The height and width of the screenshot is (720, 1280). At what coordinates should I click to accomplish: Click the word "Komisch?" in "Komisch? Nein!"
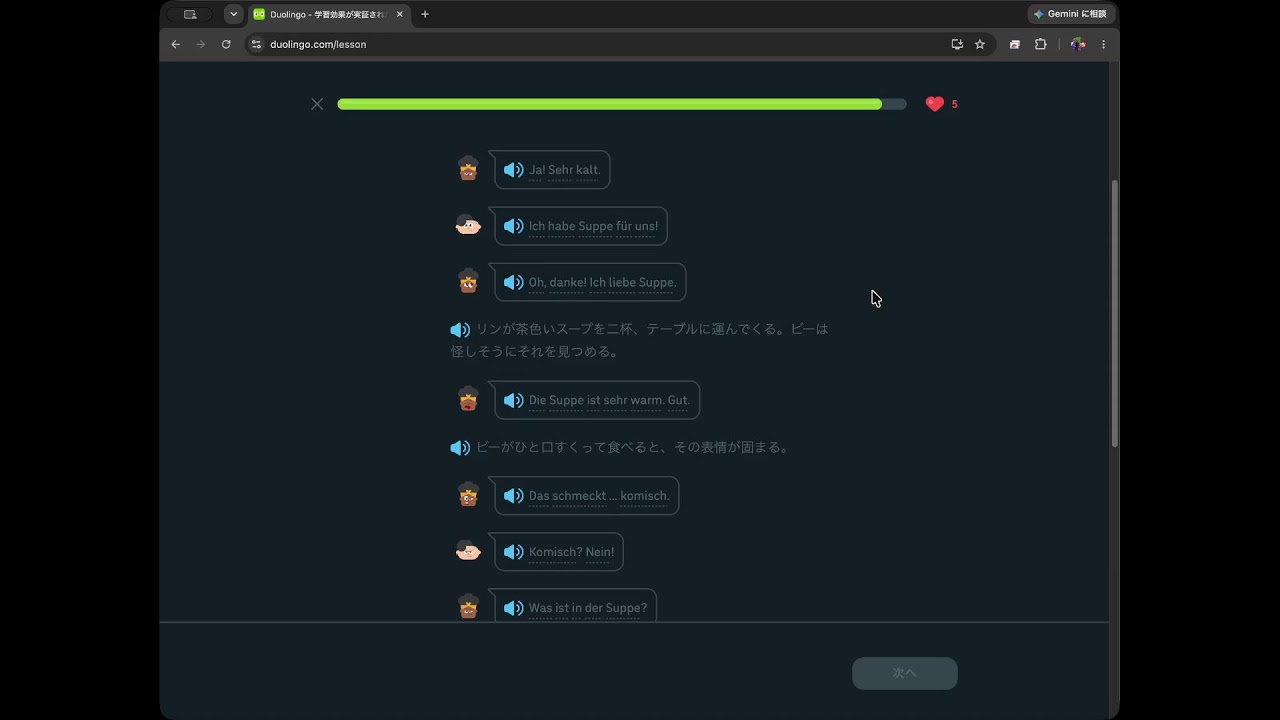(554, 552)
